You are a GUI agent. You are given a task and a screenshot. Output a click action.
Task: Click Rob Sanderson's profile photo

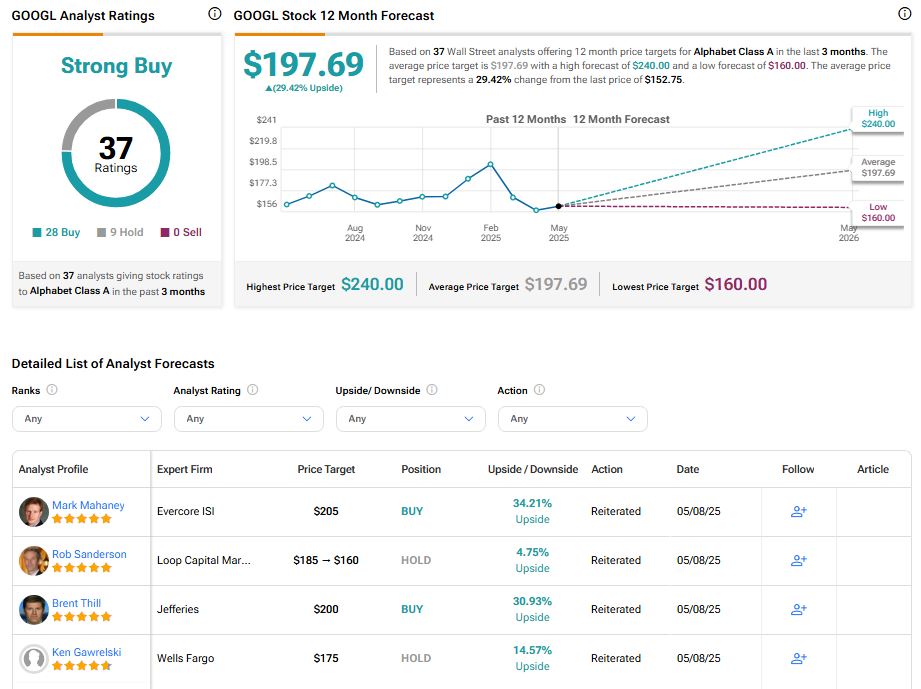coord(33,560)
